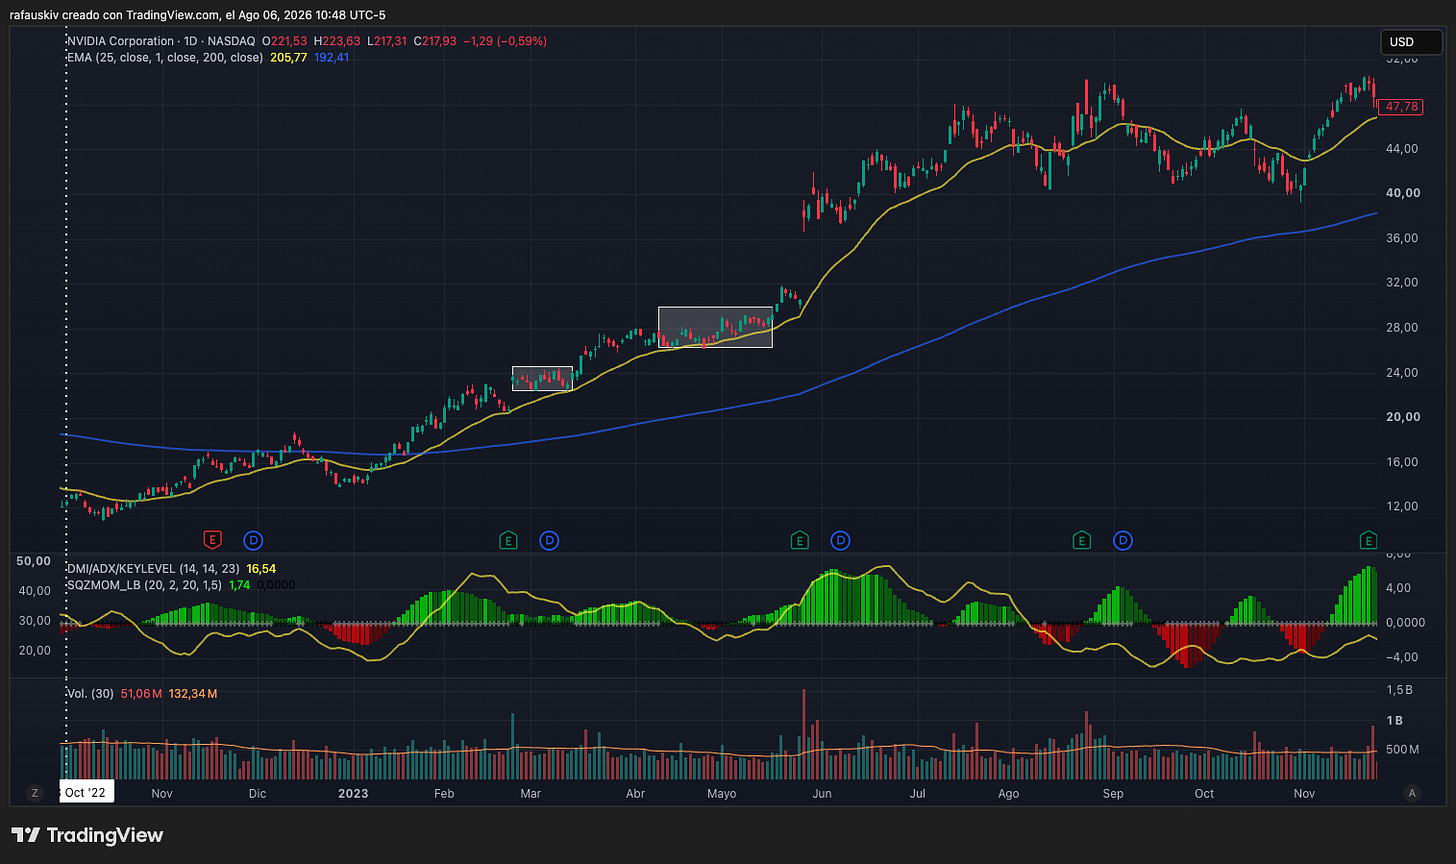Click the price change −1,29 (−0,59%)

coord(504,41)
